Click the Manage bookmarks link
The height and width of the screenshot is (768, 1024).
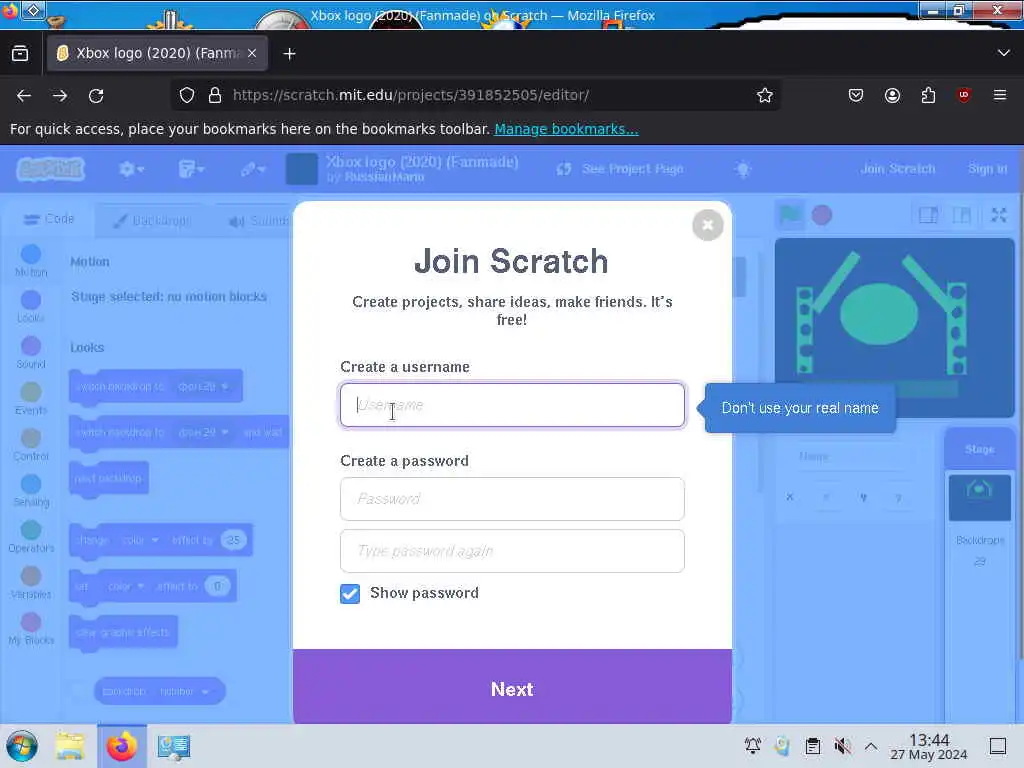pos(566,129)
